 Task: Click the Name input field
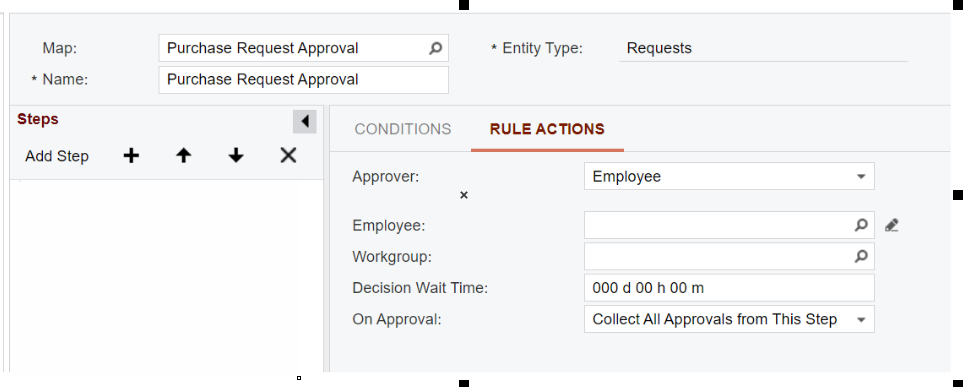click(x=303, y=80)
